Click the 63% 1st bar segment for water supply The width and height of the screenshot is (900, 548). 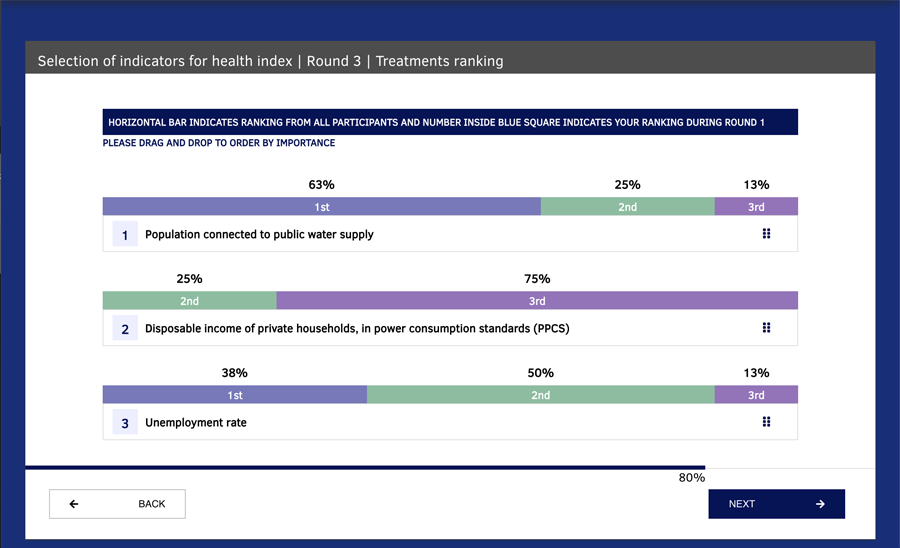pyautogui.click(x=321, y=207)
